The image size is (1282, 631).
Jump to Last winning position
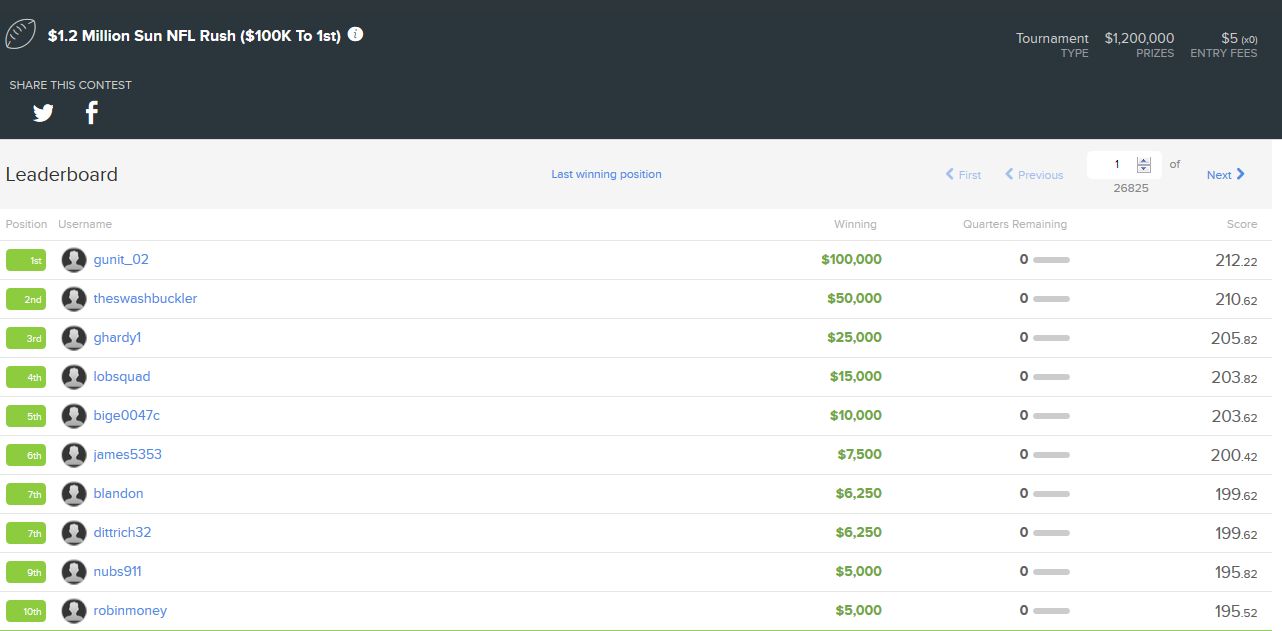pos(606,174)
